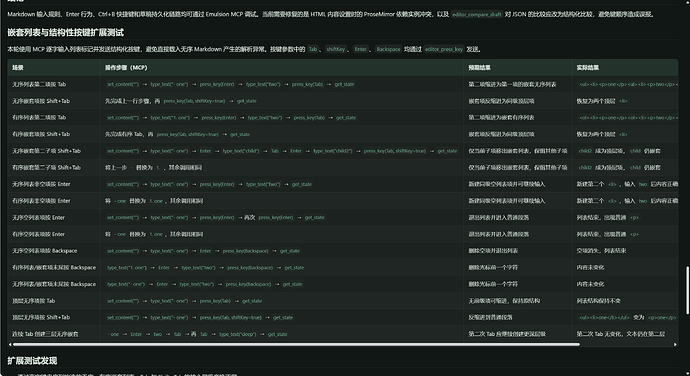Click the cell 顶层无序项按 Shift+Tab
This screenshot has height=376, width=690.
(x=41, y=317)
